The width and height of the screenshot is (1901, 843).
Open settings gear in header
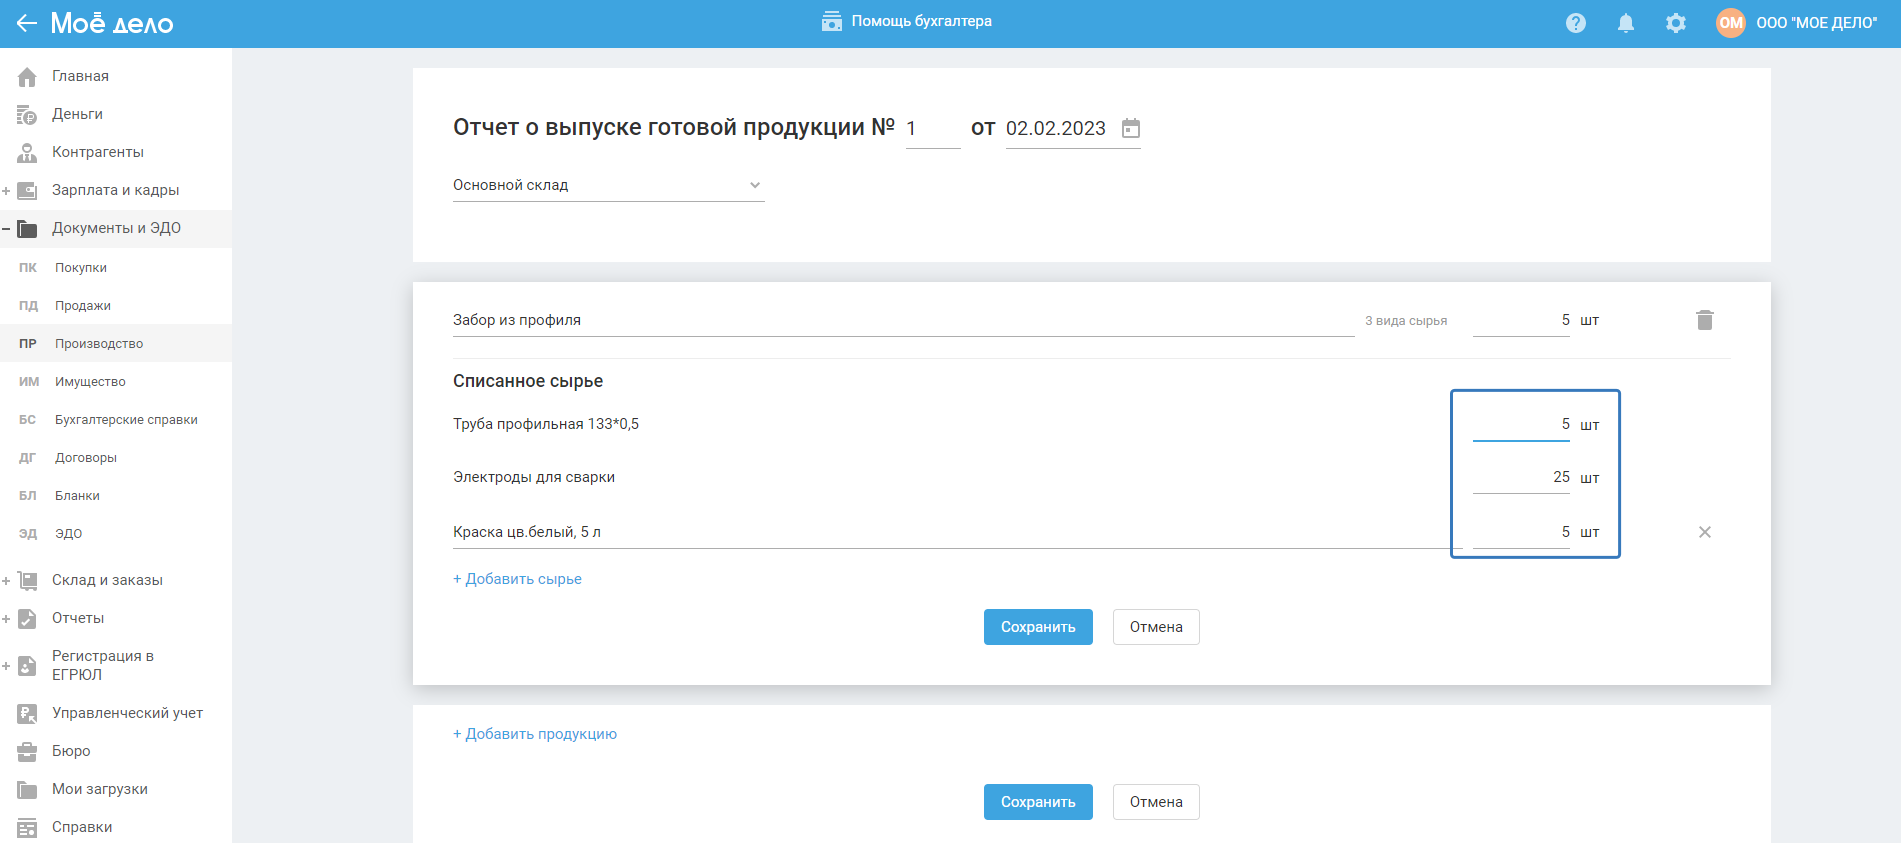pos(1676,23)
